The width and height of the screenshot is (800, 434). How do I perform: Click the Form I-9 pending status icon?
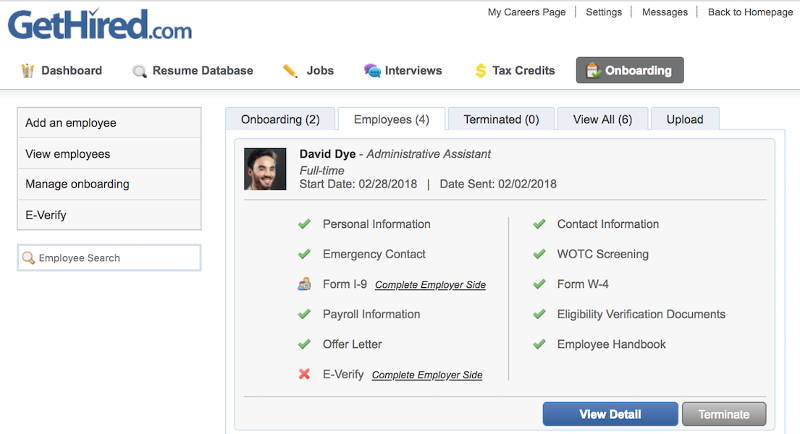(x=304, y=284)
